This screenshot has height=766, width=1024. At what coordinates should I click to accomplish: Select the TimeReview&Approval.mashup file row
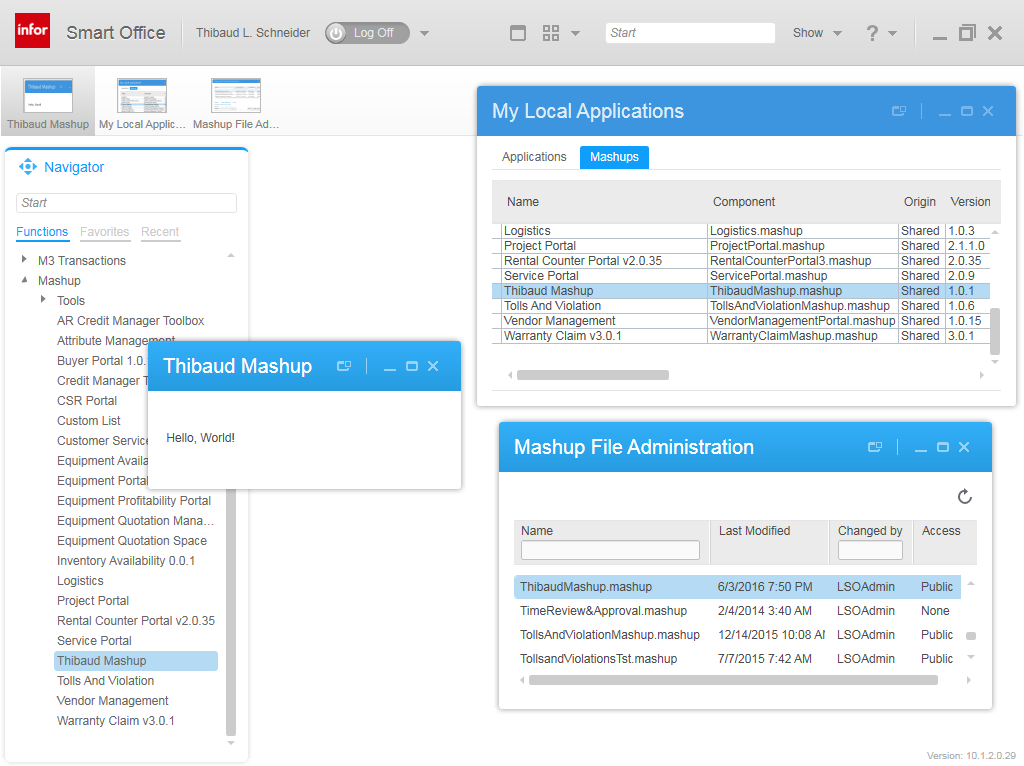(603, 611)
